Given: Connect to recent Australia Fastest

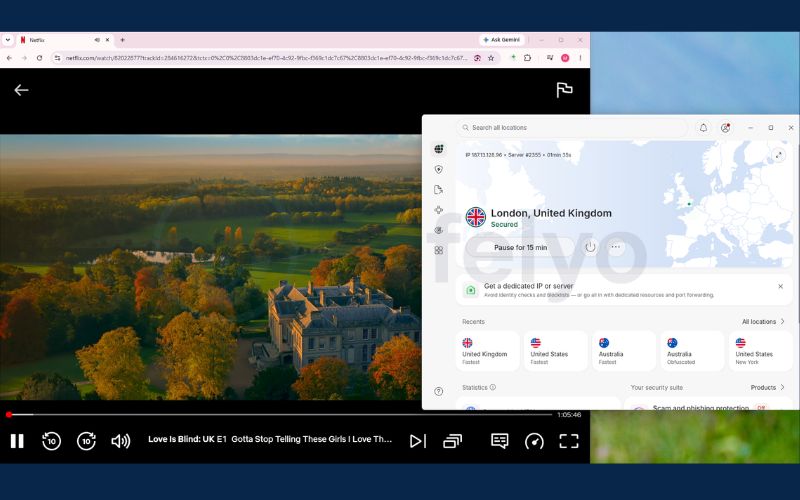Looking at the screenshot, I should tap(624, 351).
